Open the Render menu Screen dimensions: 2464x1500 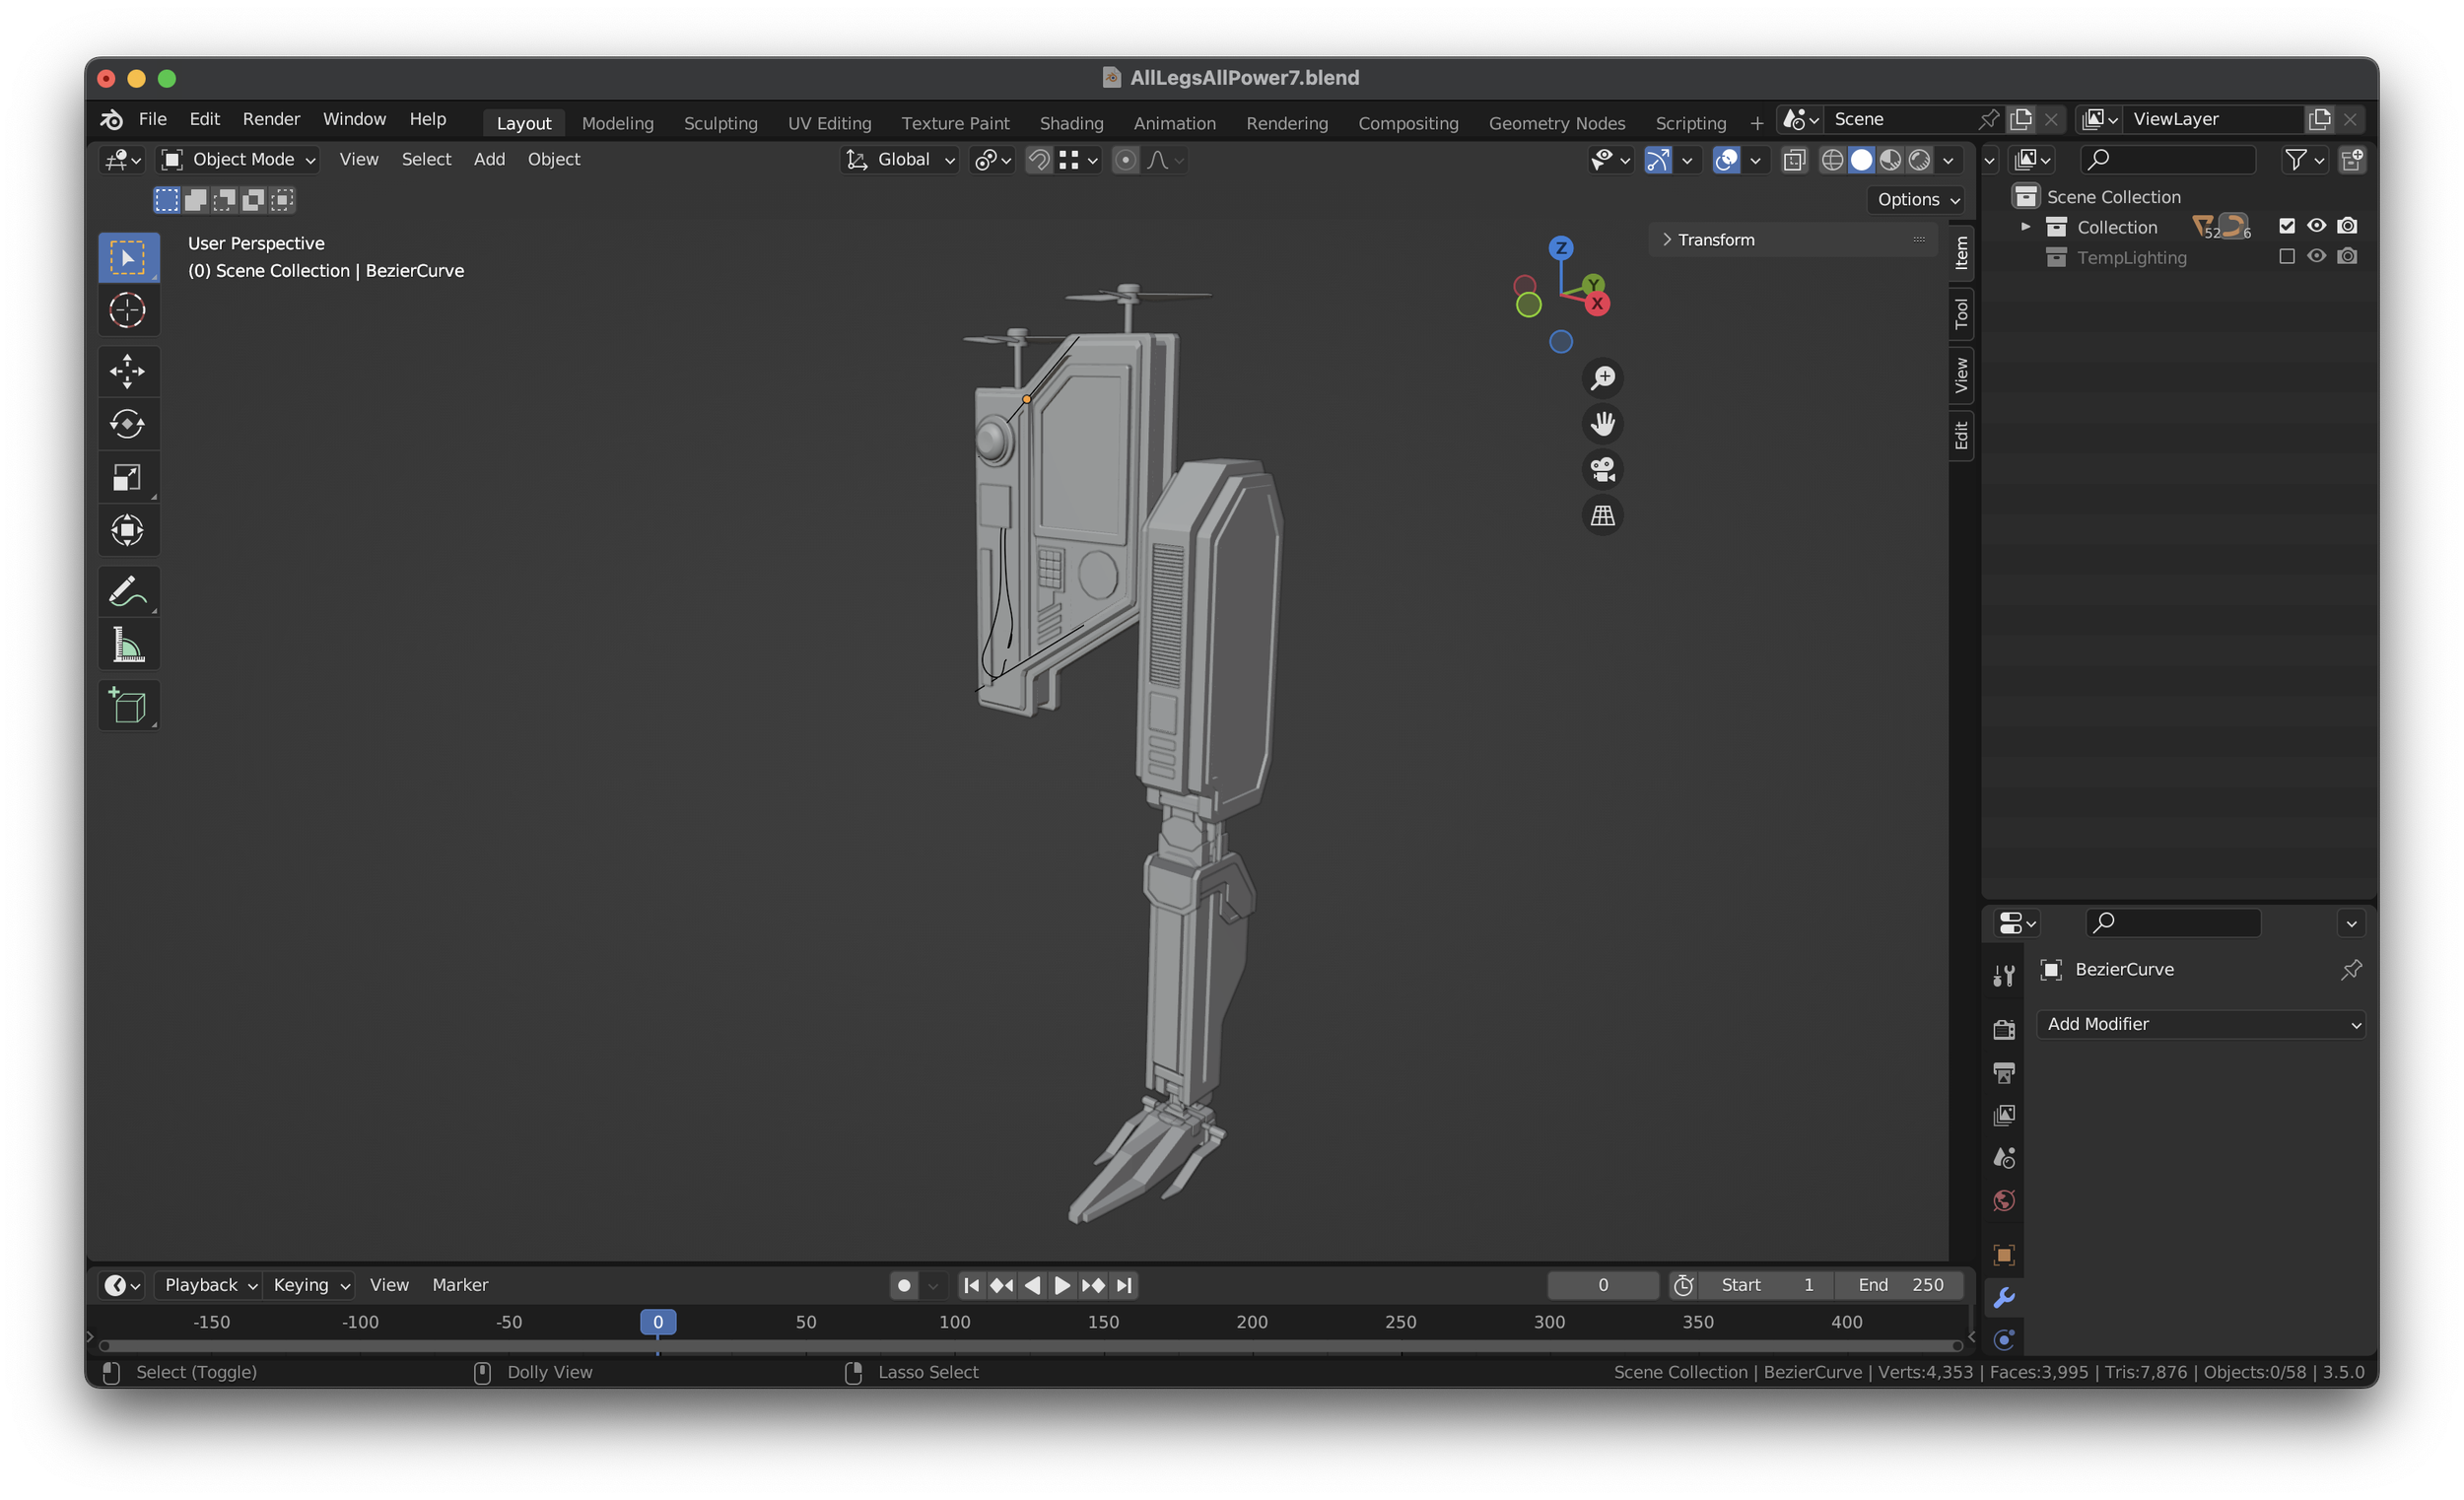[271, 119]
